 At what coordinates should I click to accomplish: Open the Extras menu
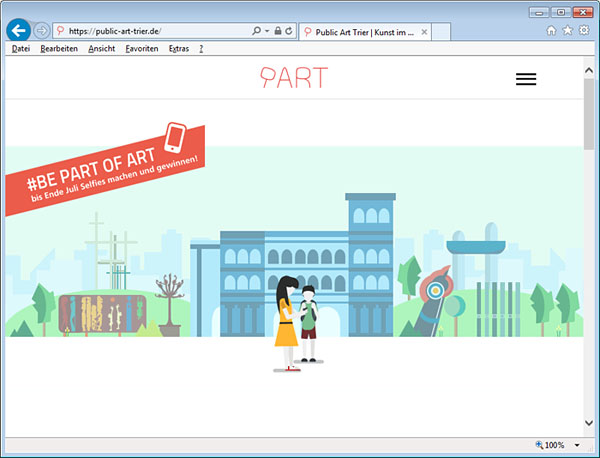[179, 49]
